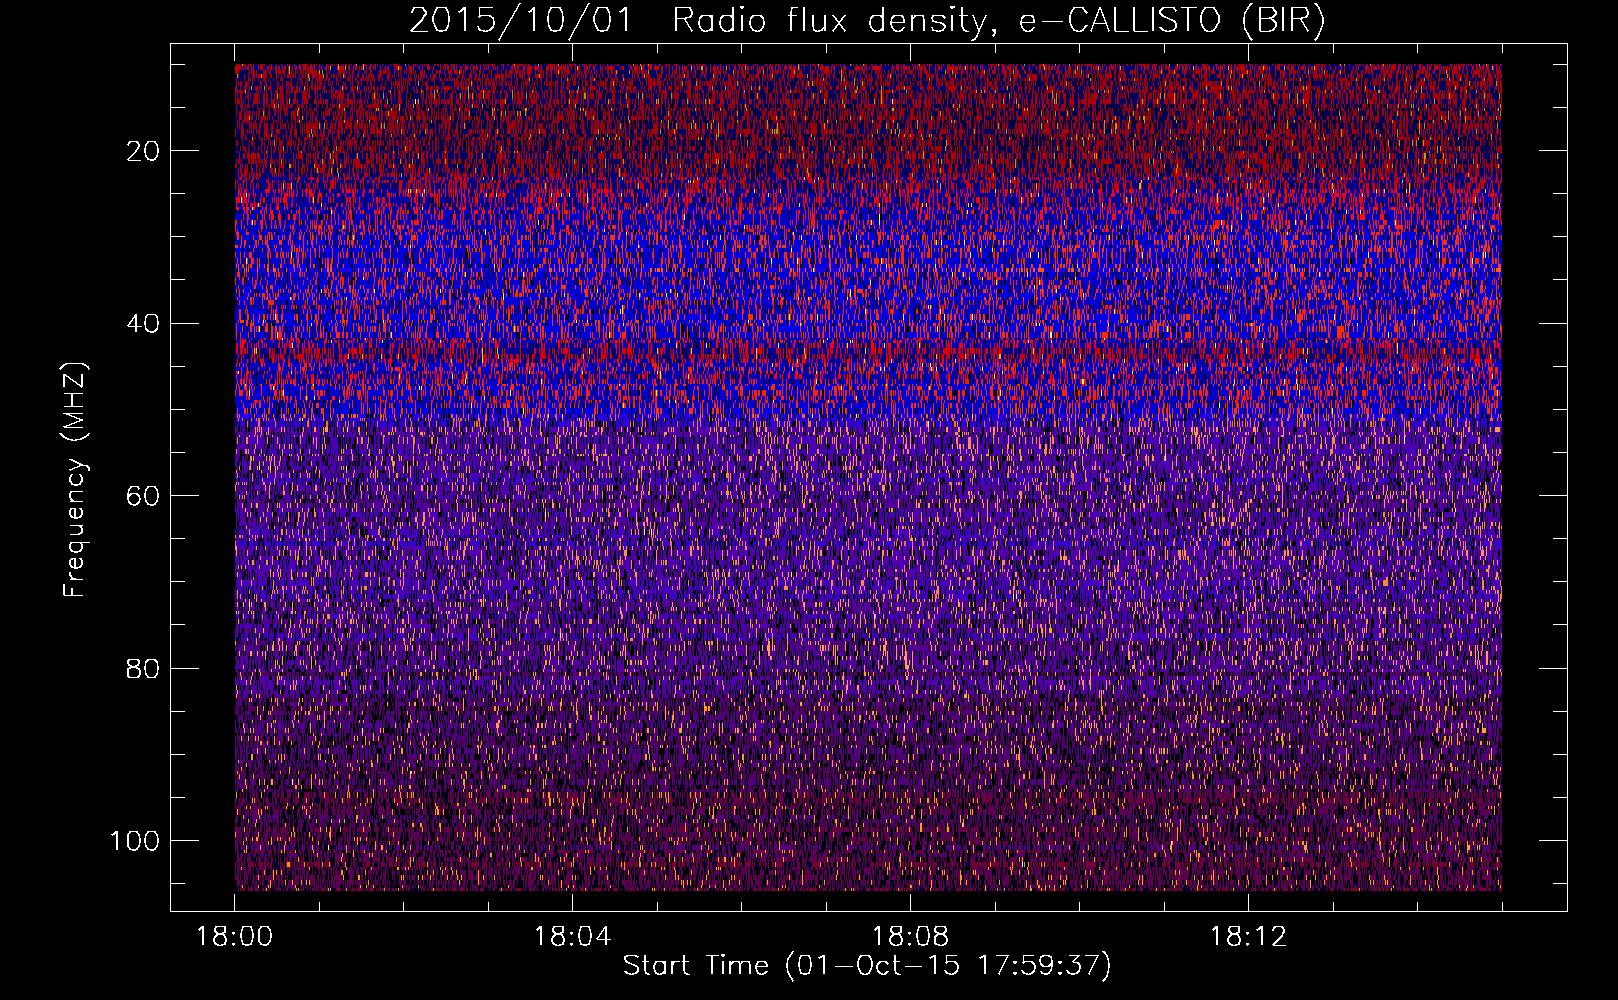Click the plot title "Radio flux density, e-CALLISTO (BIR)"
Viewport: 1618px width, 1000px height.
[998, 21]
